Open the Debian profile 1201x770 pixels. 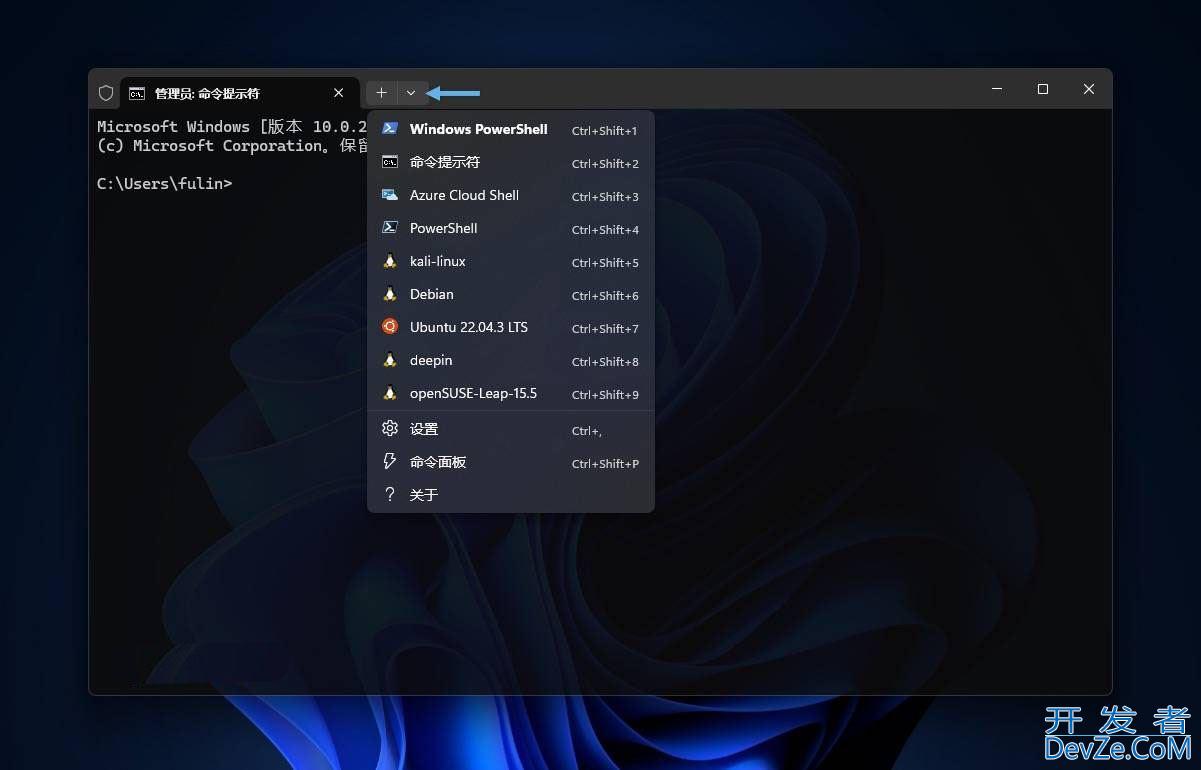coord(511,294)
